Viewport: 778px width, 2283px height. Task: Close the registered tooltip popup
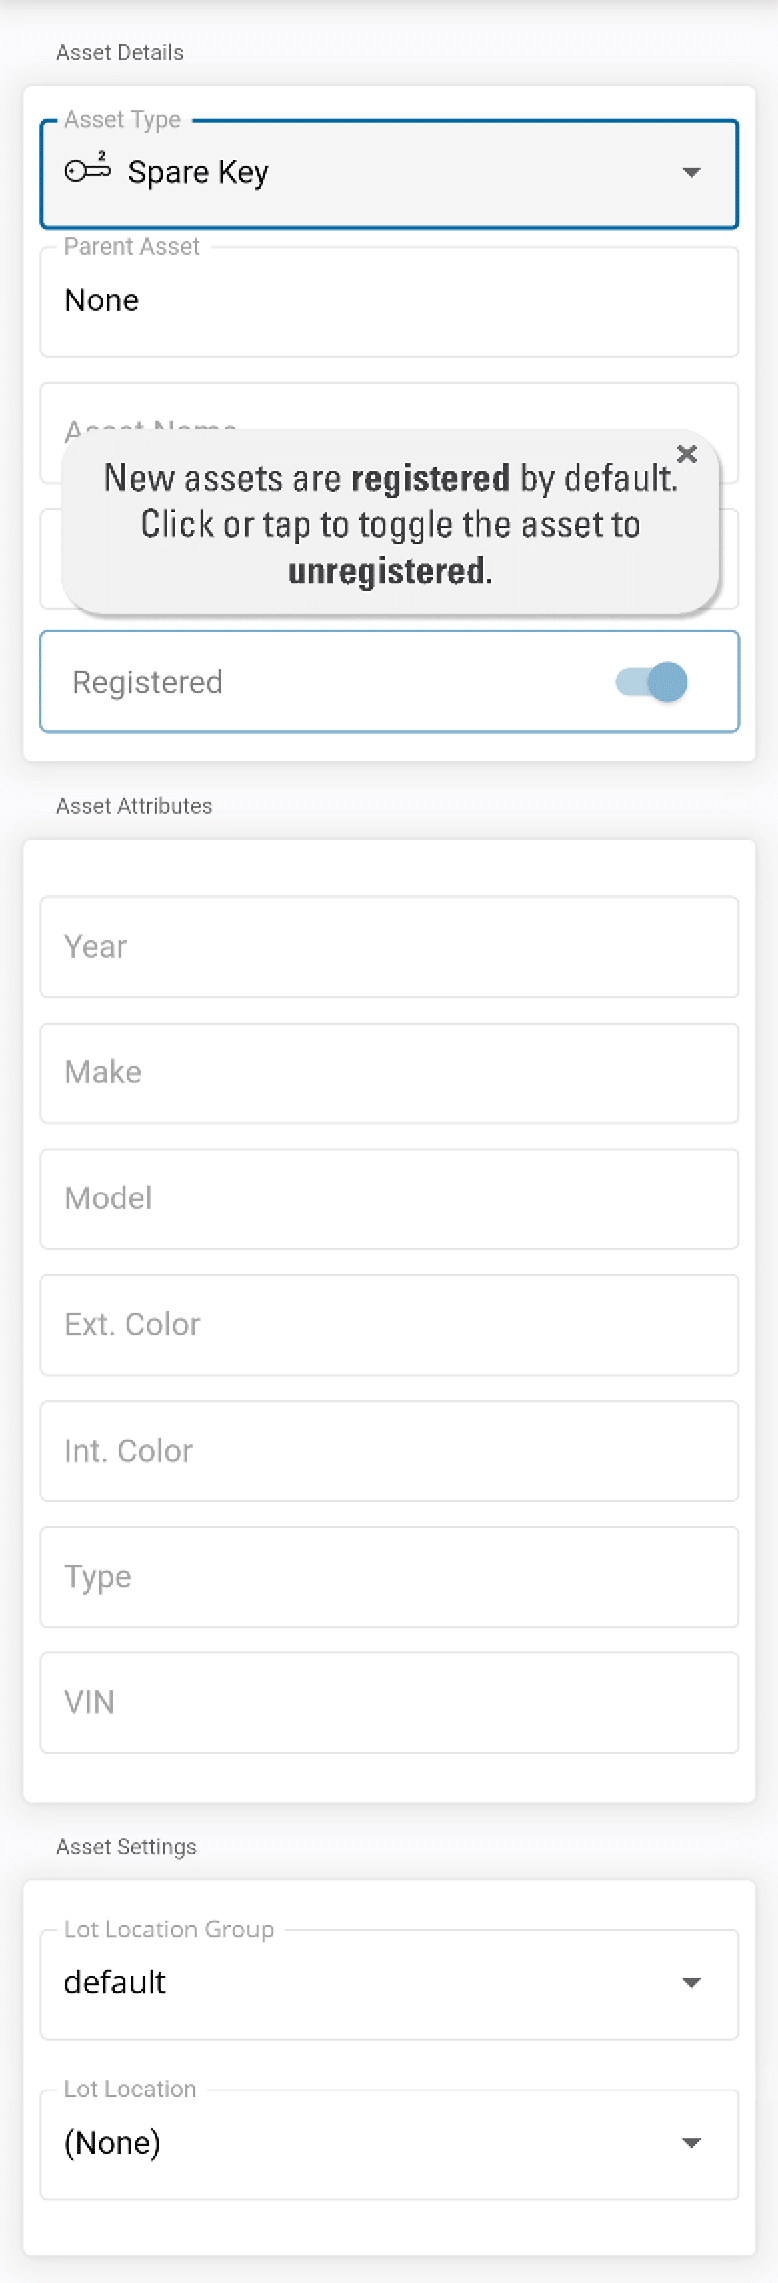[x=687, y=454]
